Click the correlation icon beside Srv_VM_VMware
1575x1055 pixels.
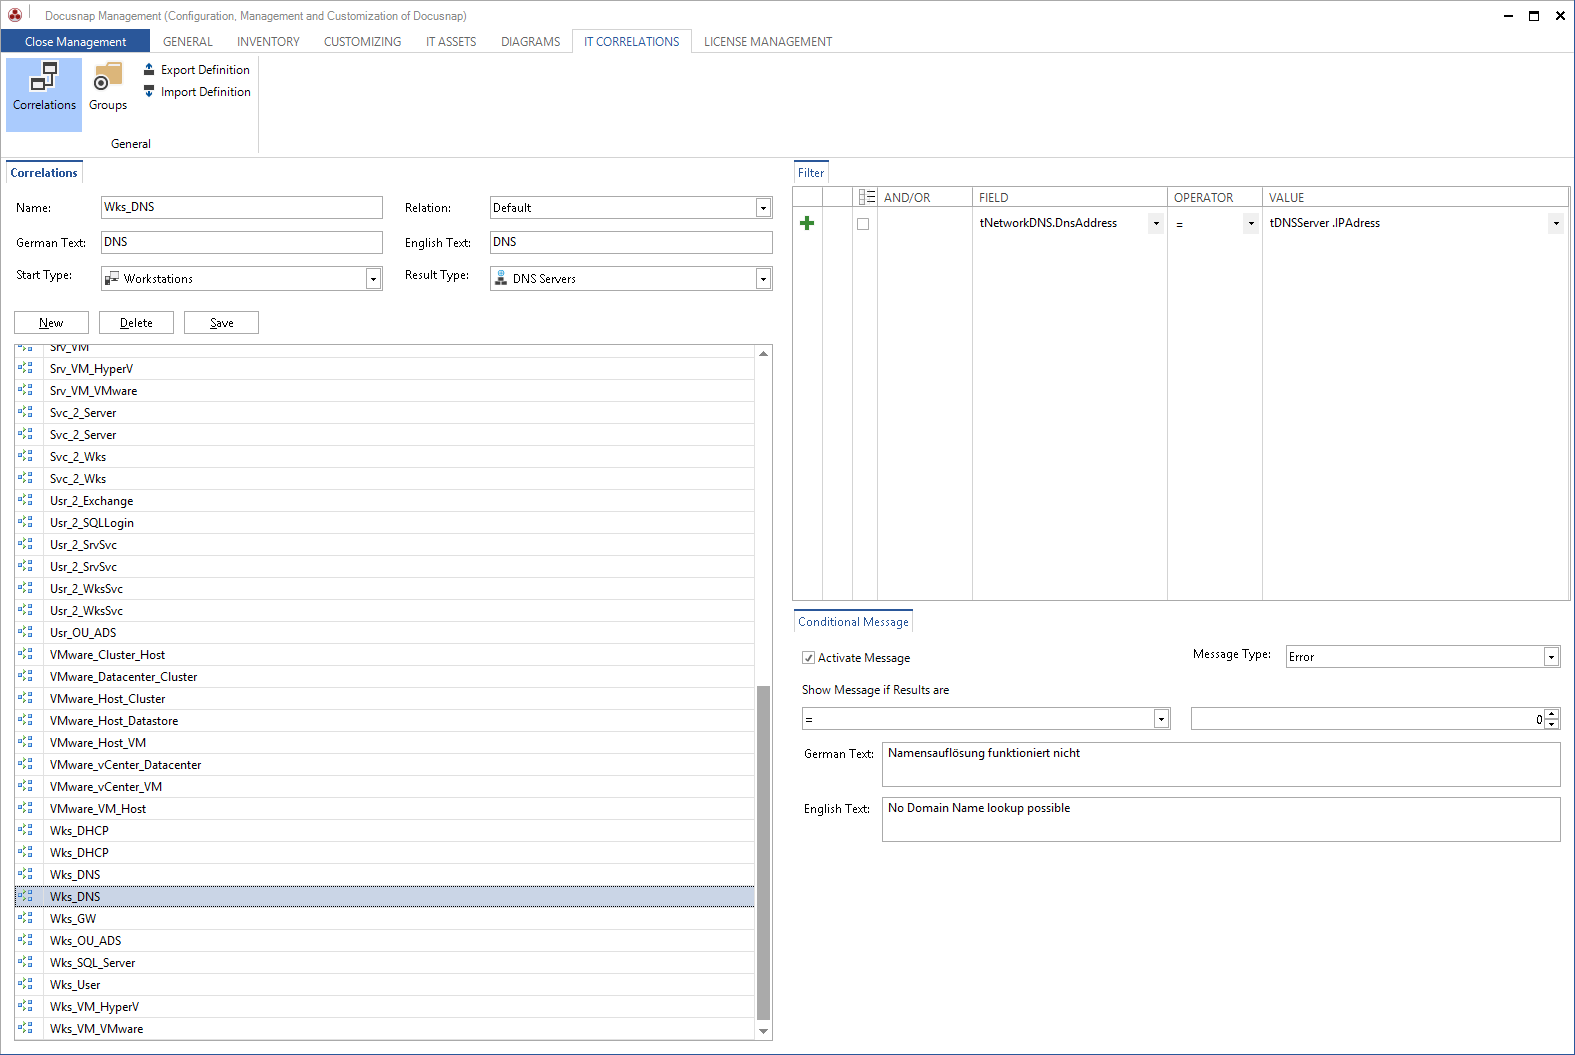26,390
